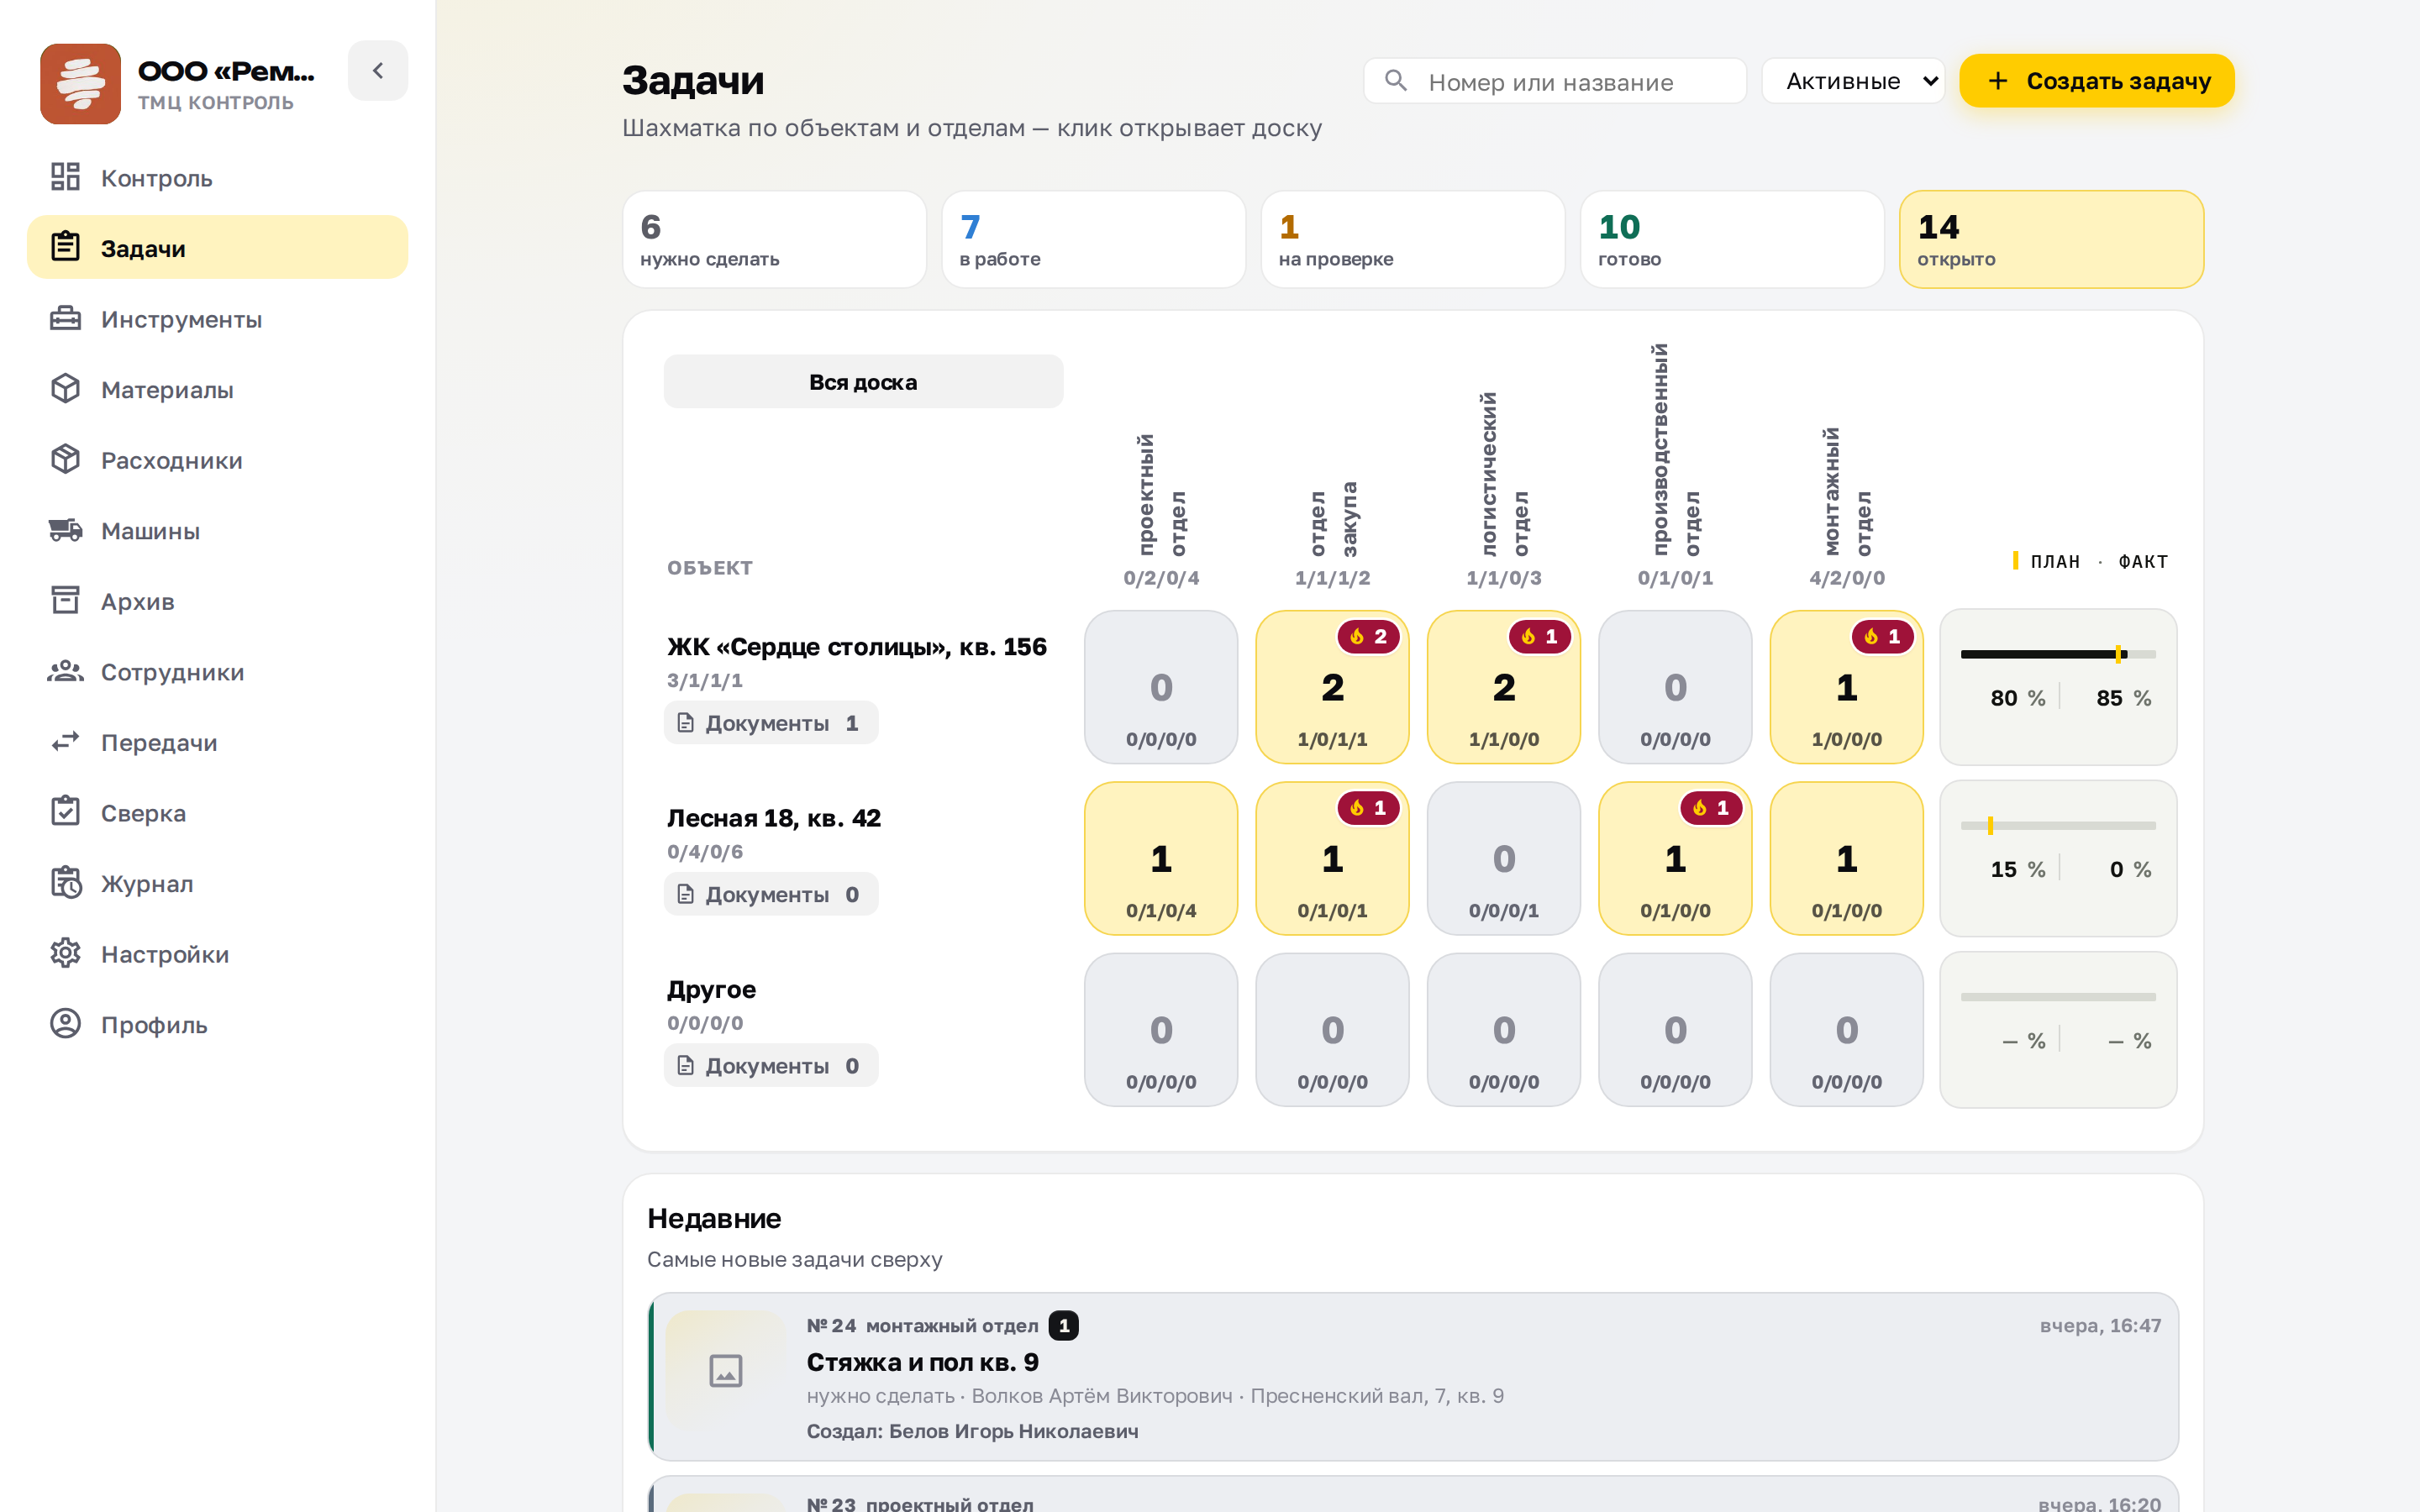The height and width of the screenshot is (1512, 2420).
Task: Filter by 10 готово card
Action: coord(1732,240)
